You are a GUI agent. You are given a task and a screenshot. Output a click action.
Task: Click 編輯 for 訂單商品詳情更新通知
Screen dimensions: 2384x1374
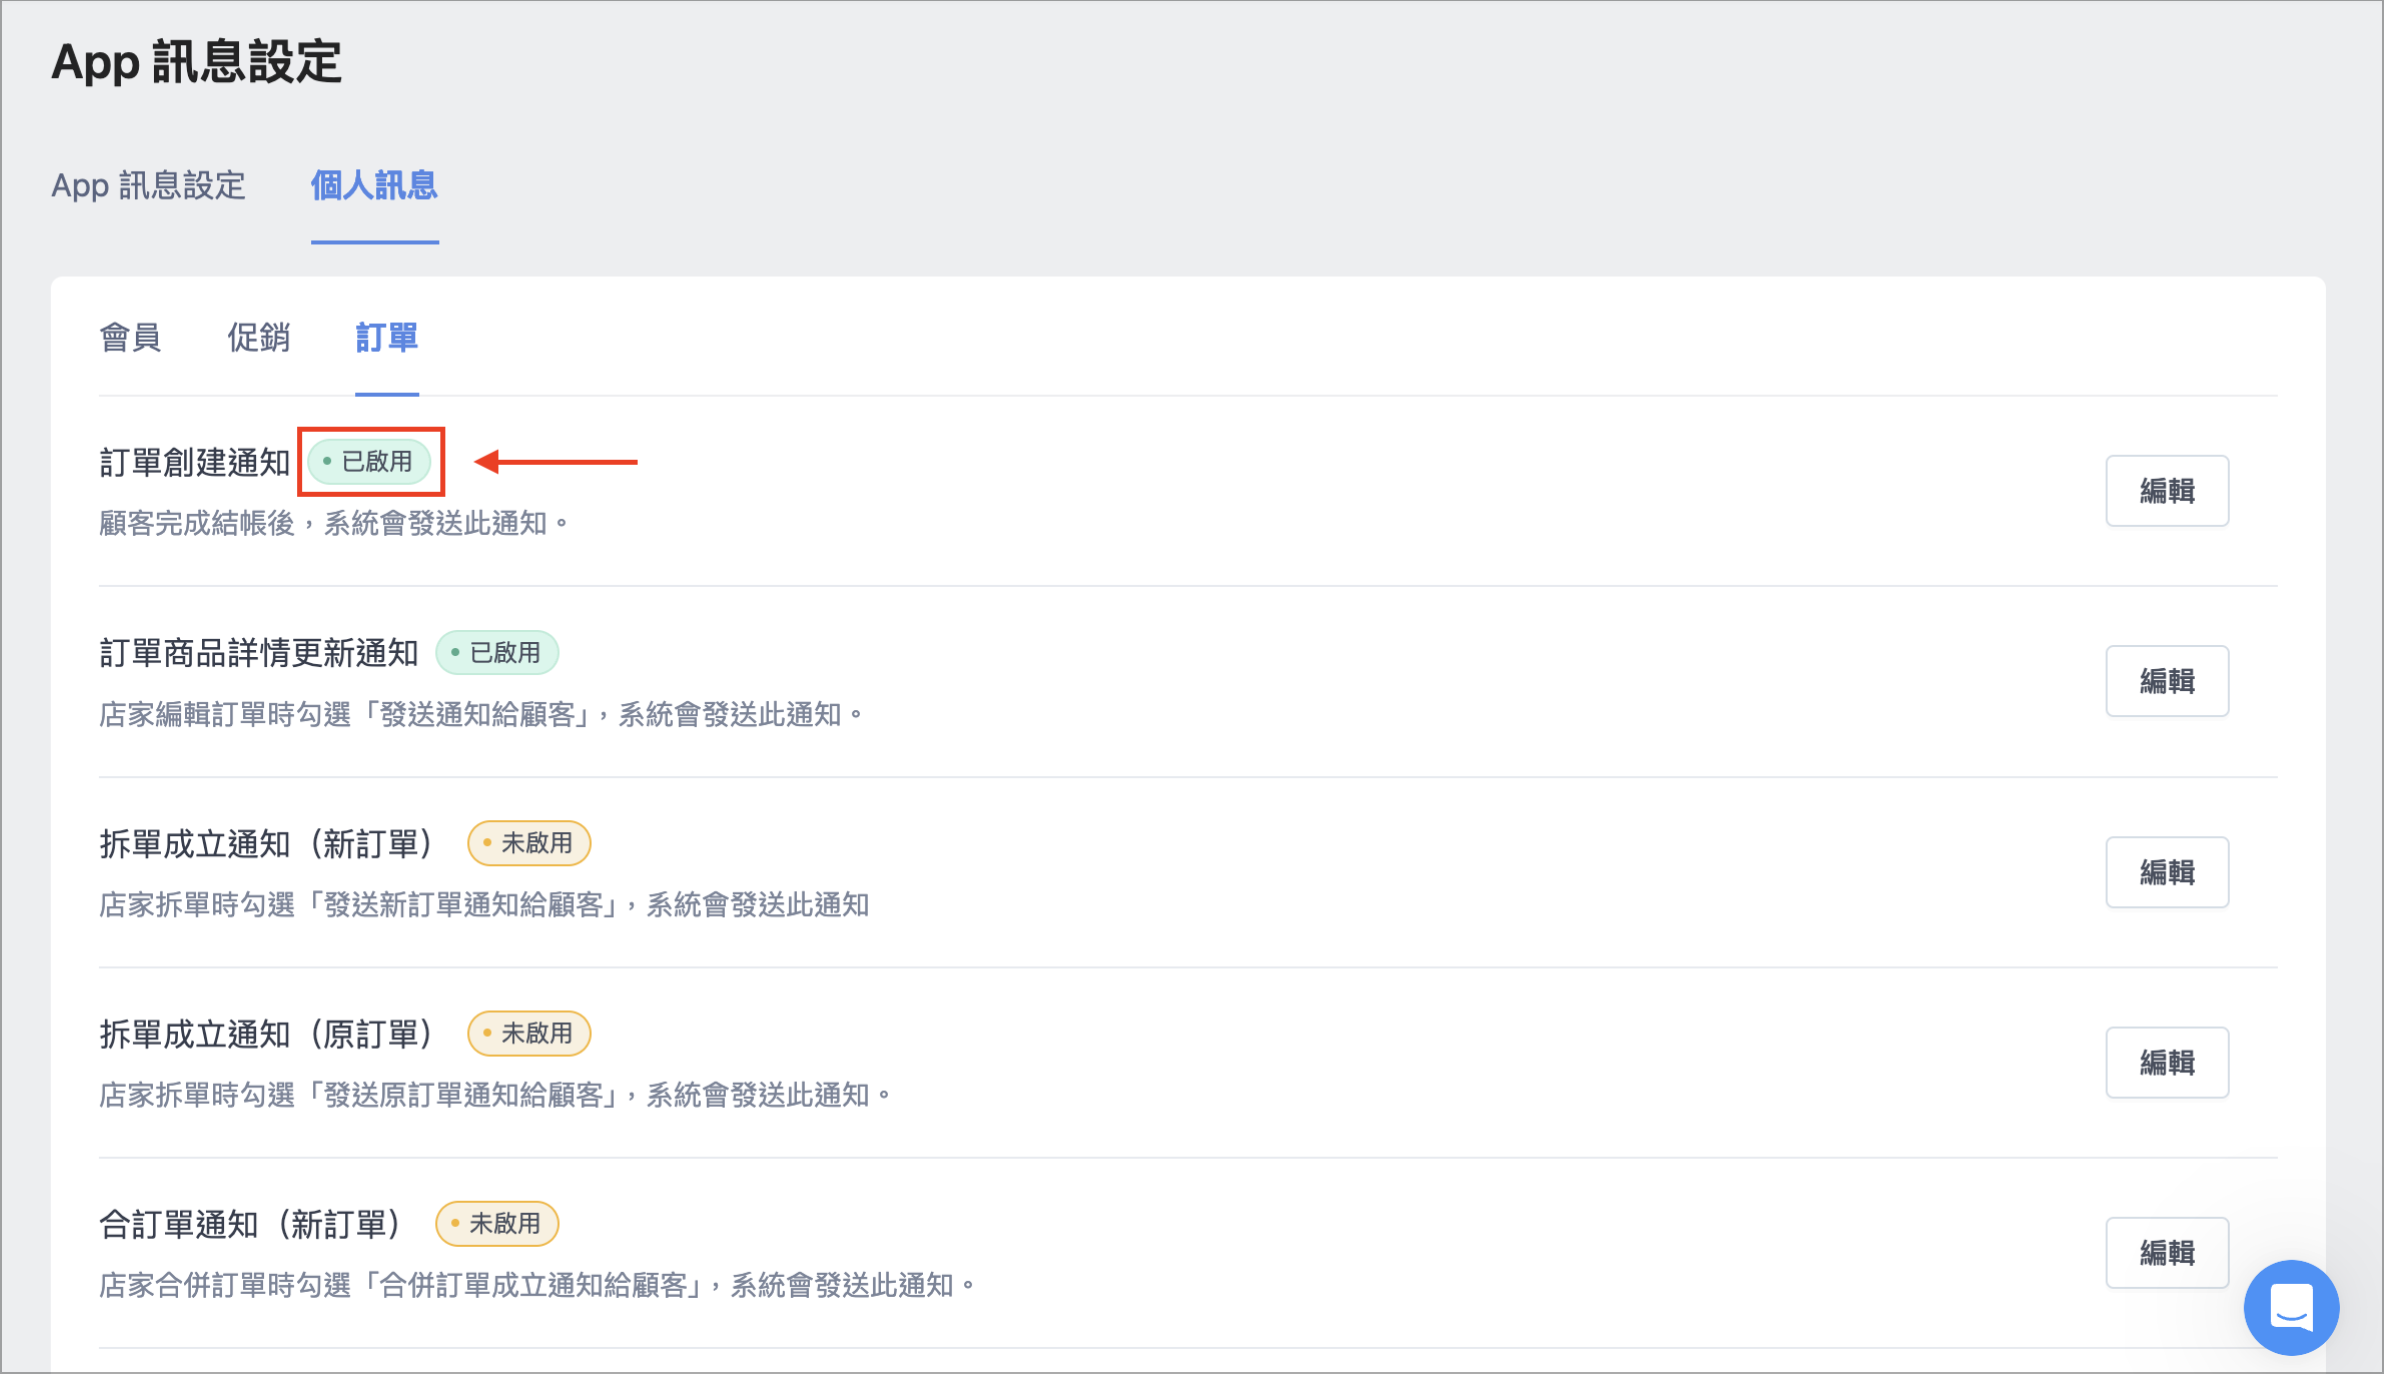(2167, 681)
